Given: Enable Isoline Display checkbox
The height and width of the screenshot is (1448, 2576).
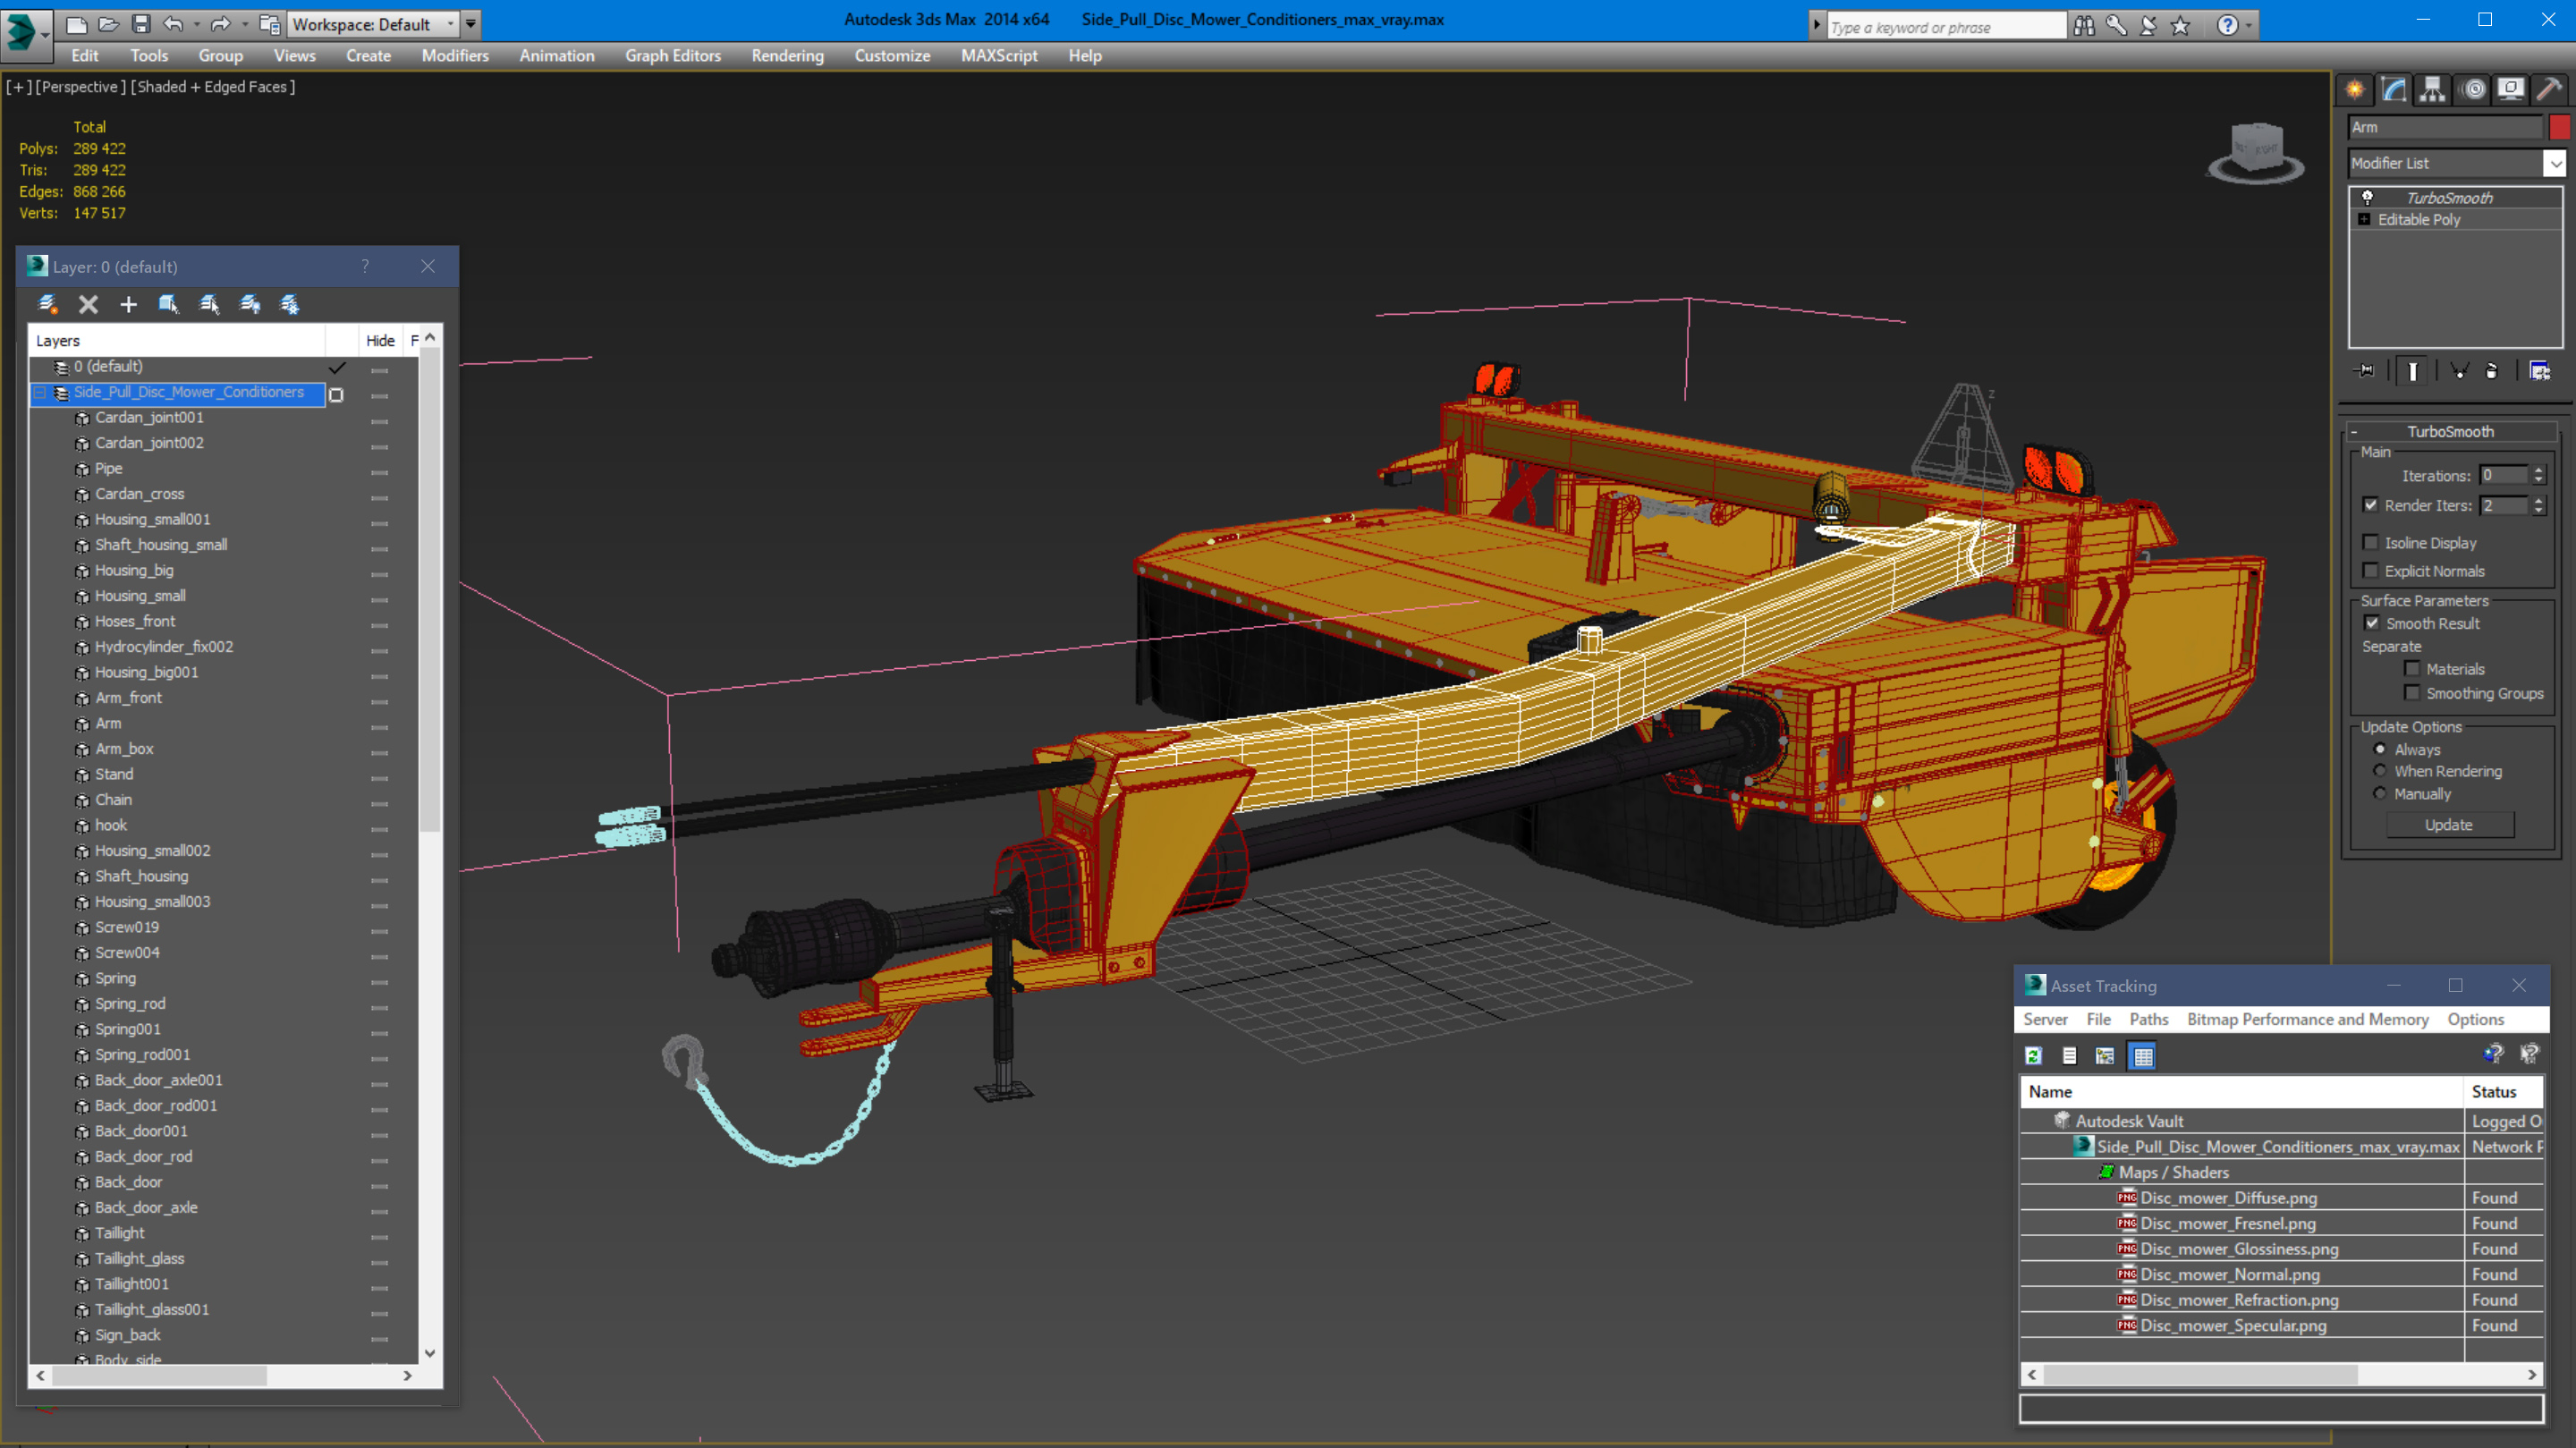Looking at the screenshot, I should [x=2371, y=543].
